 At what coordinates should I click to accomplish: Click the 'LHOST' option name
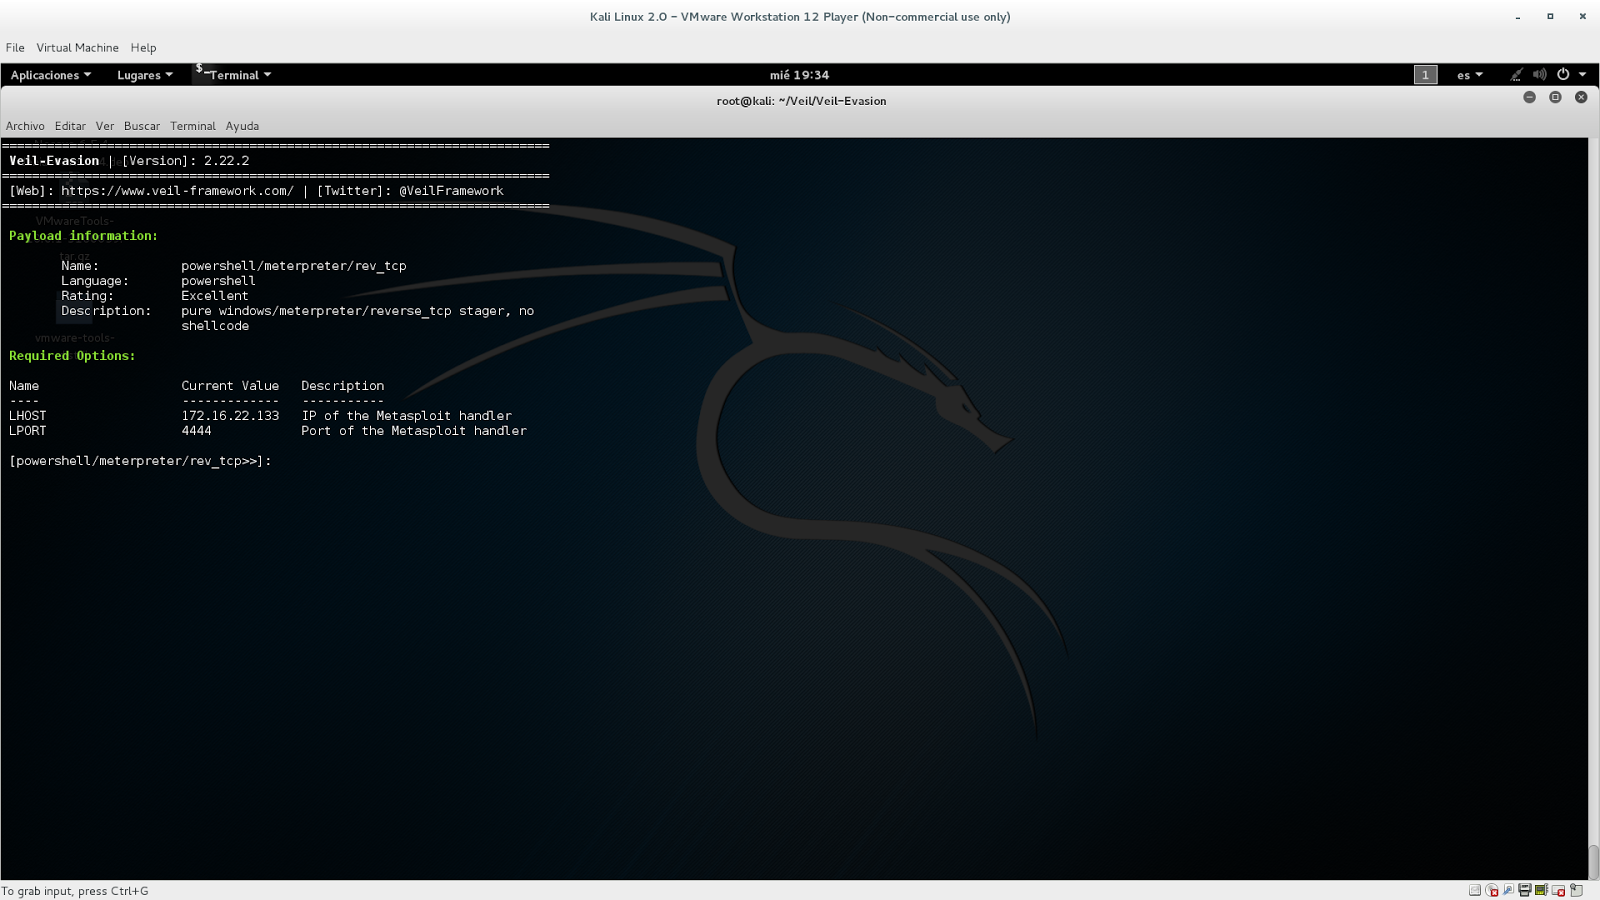tap(28, 416)
